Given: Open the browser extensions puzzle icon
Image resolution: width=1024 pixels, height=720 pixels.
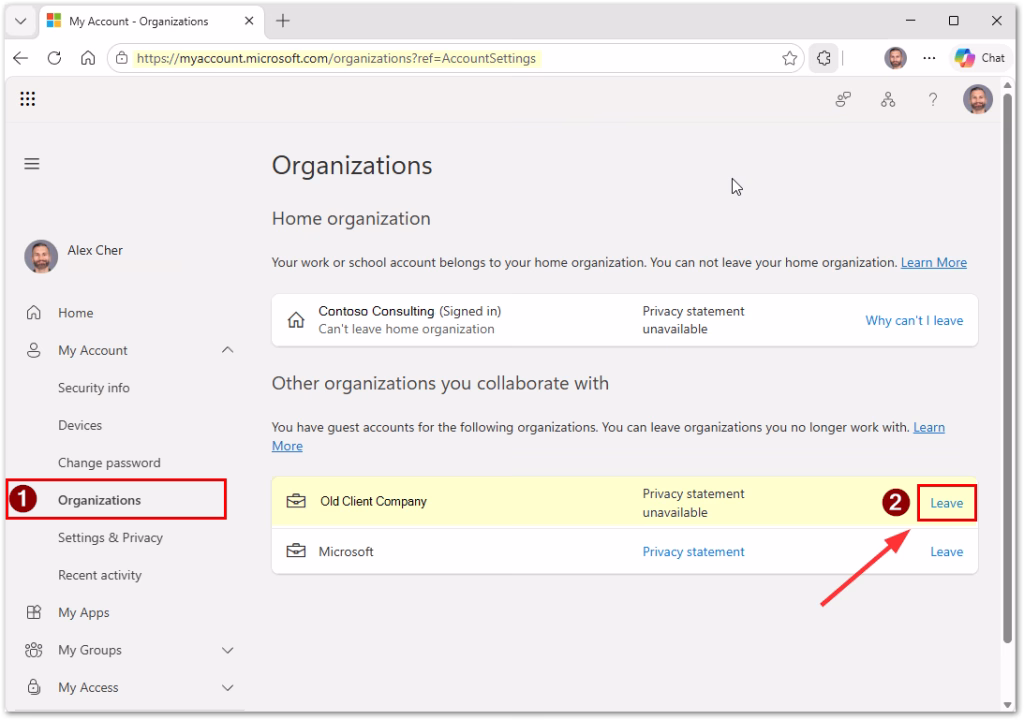Looking at the screenshot, I should (824, 58).
